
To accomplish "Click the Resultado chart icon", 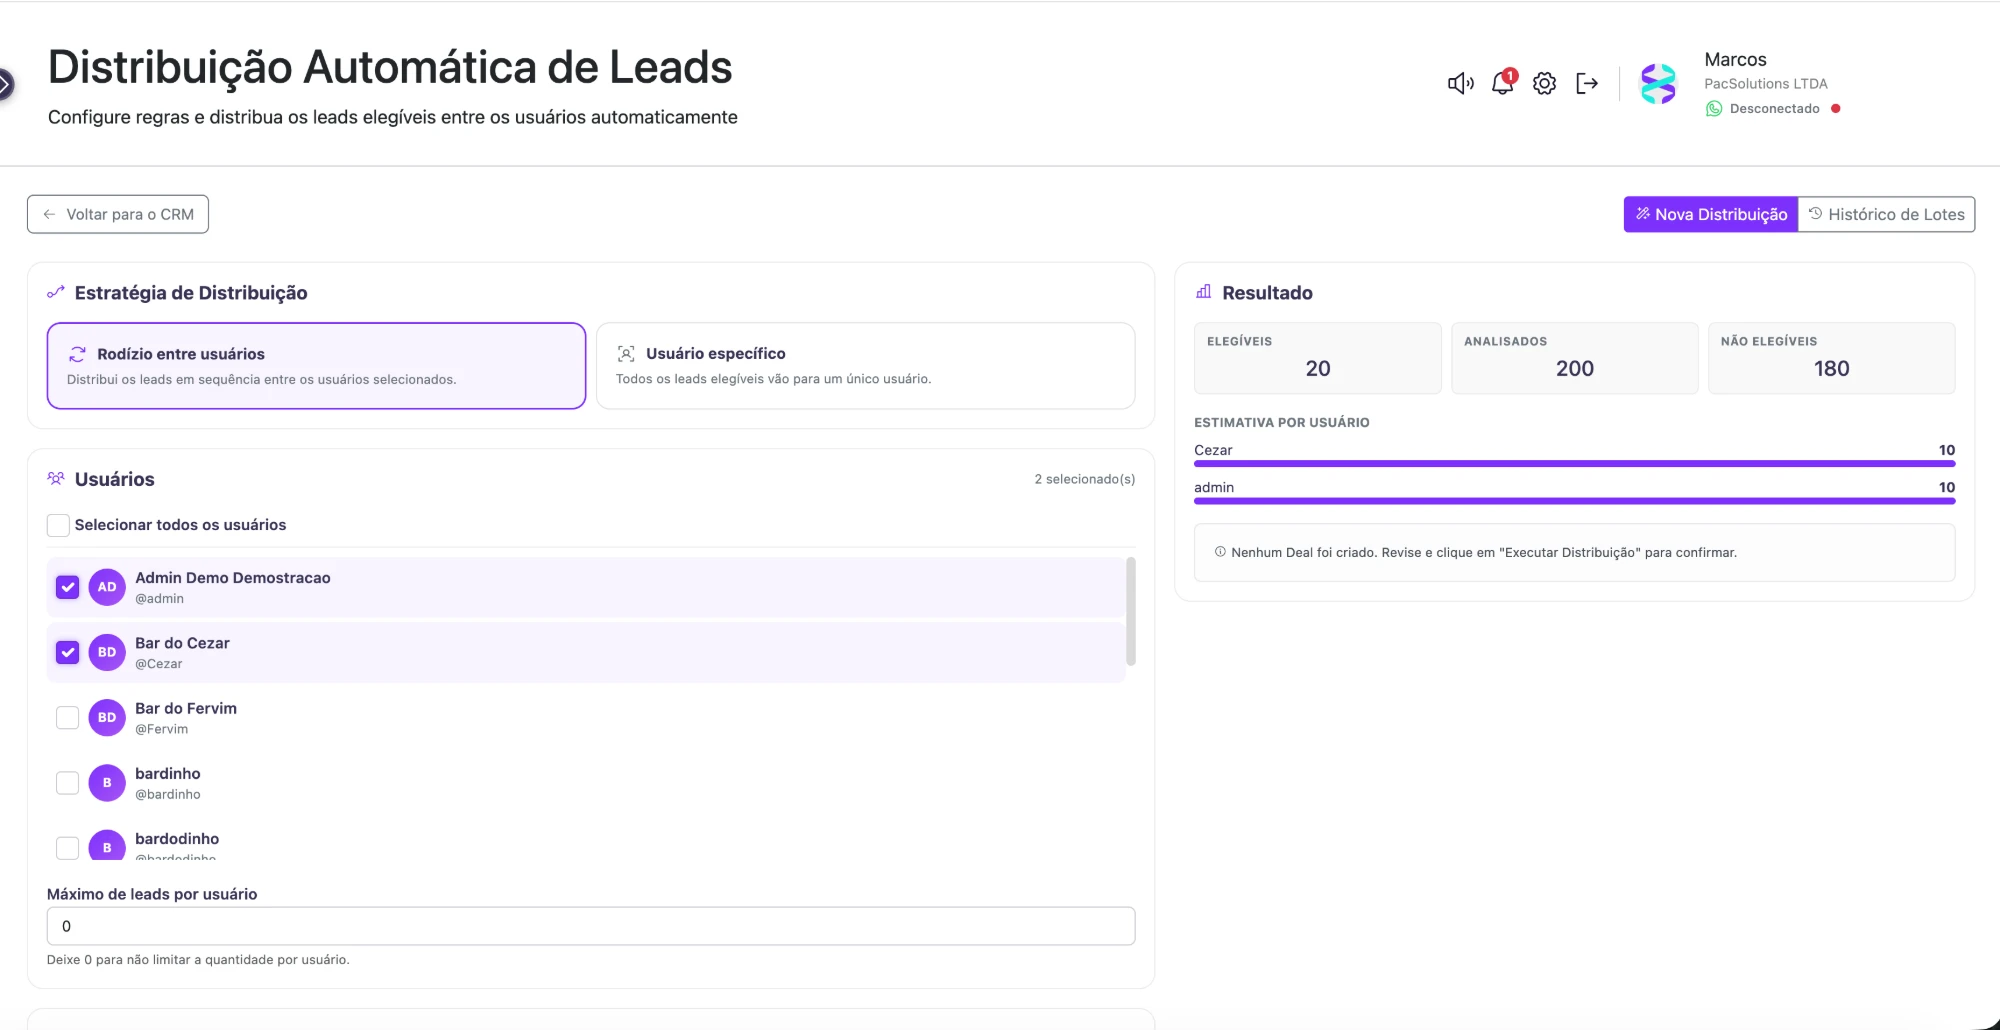I will (x=1204, y=292).
